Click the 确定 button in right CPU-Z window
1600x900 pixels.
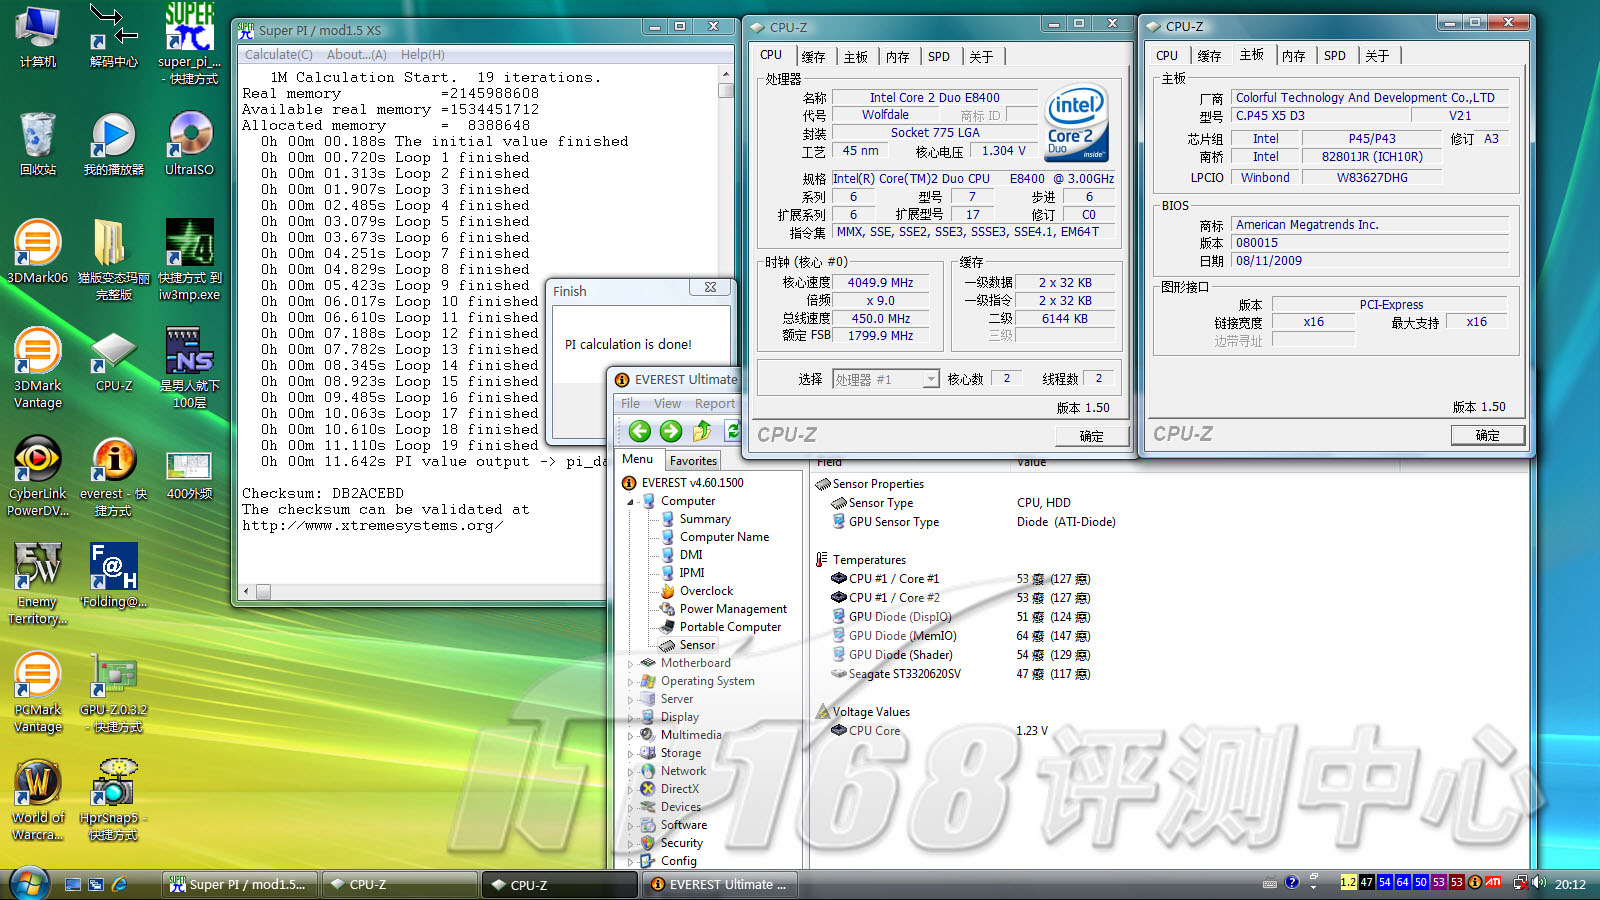pyautogui.click(x=1487, y=435)
